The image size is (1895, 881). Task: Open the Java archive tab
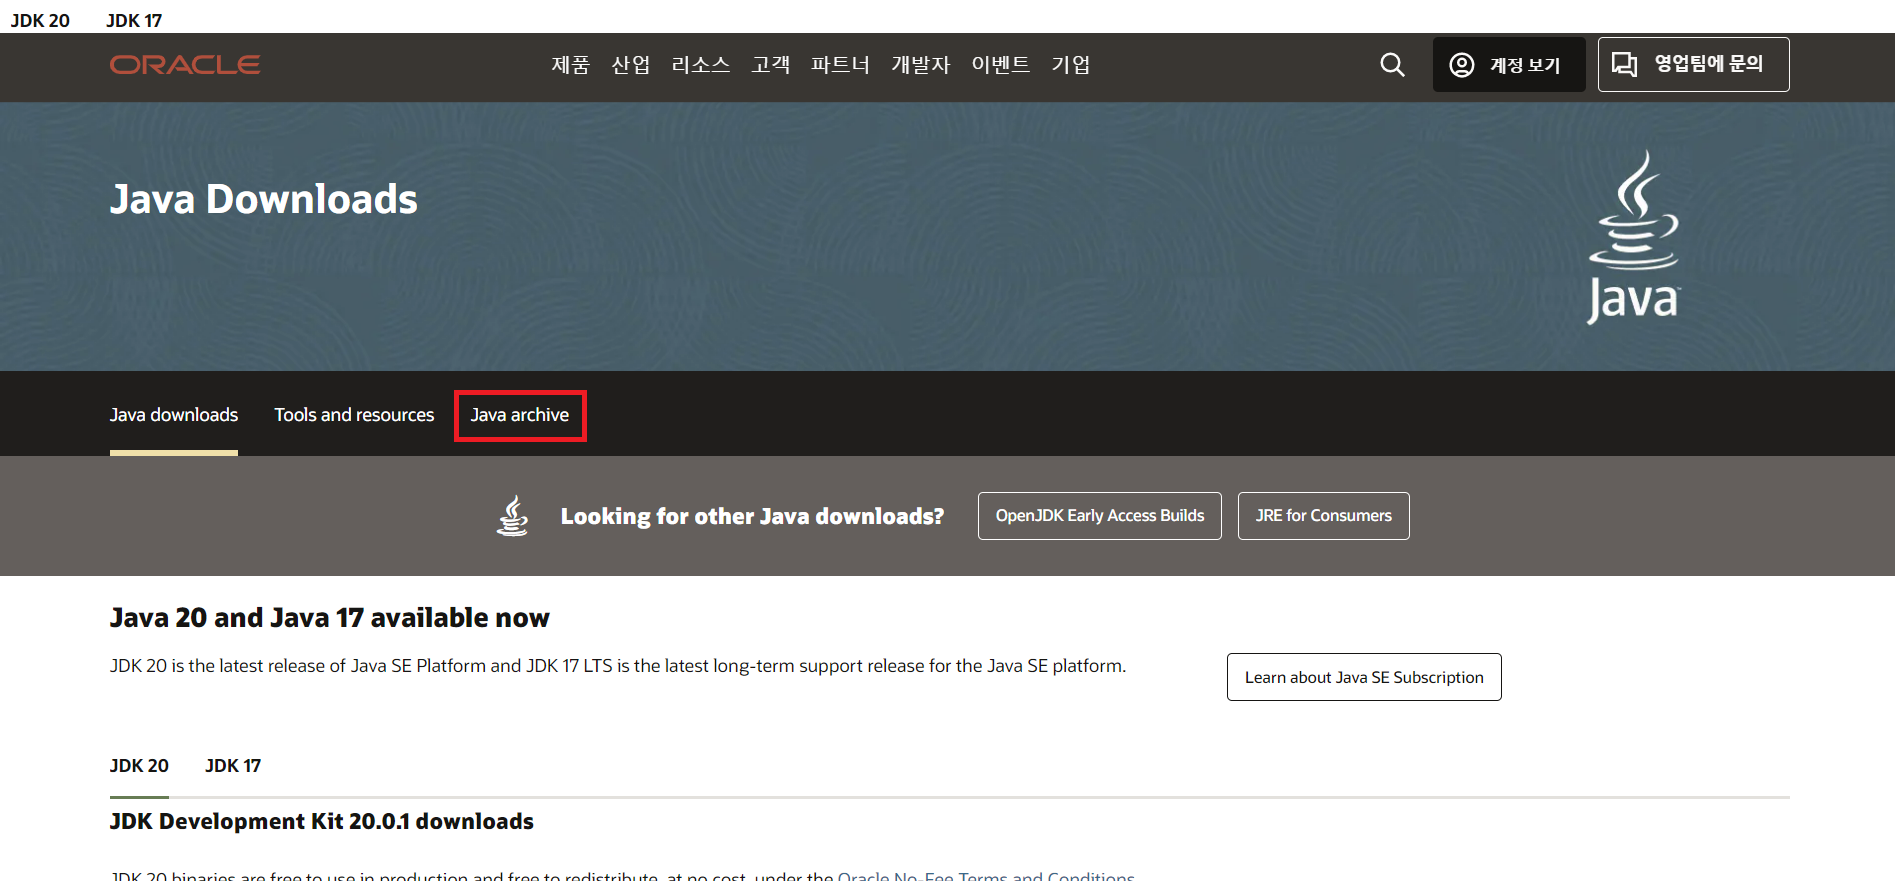point(520,415)
